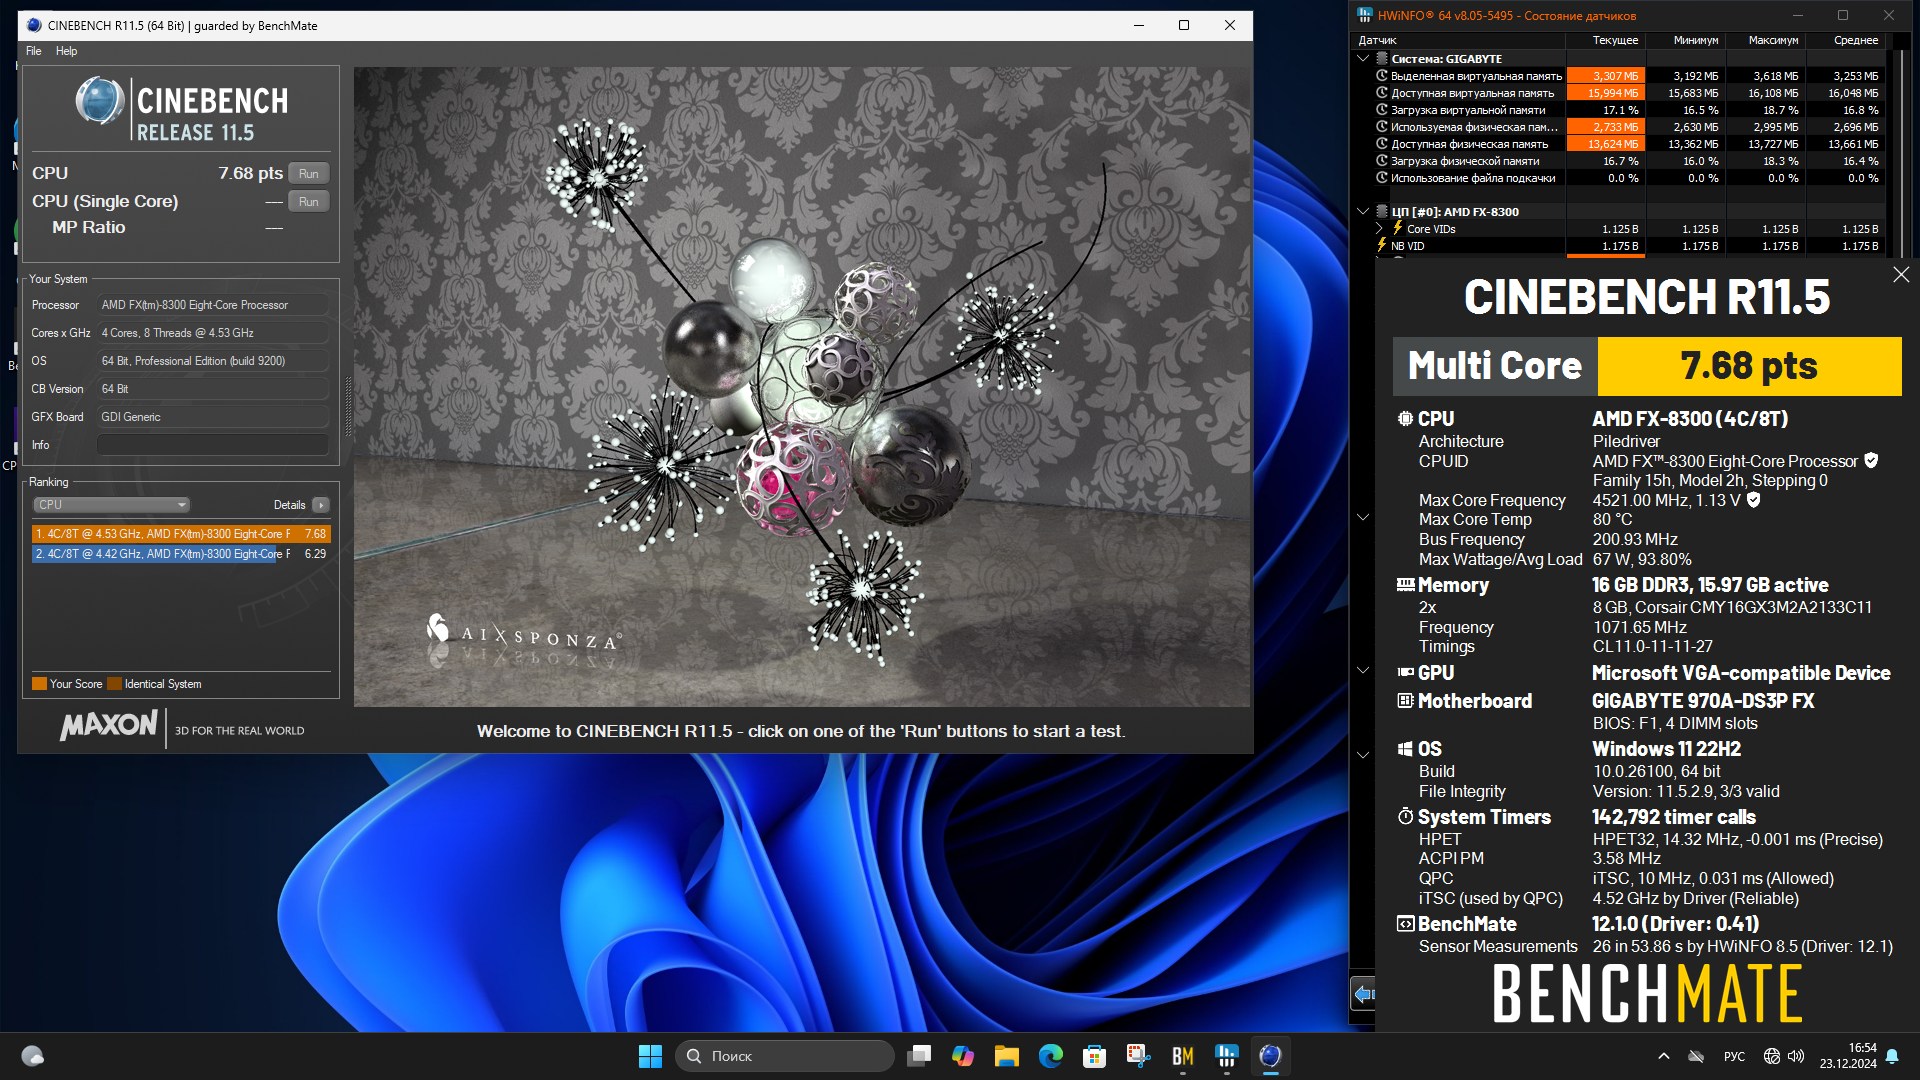Open the Windows Start menu
The width and height of the screenshot is (1920, 1080).
click(650, 1056)
